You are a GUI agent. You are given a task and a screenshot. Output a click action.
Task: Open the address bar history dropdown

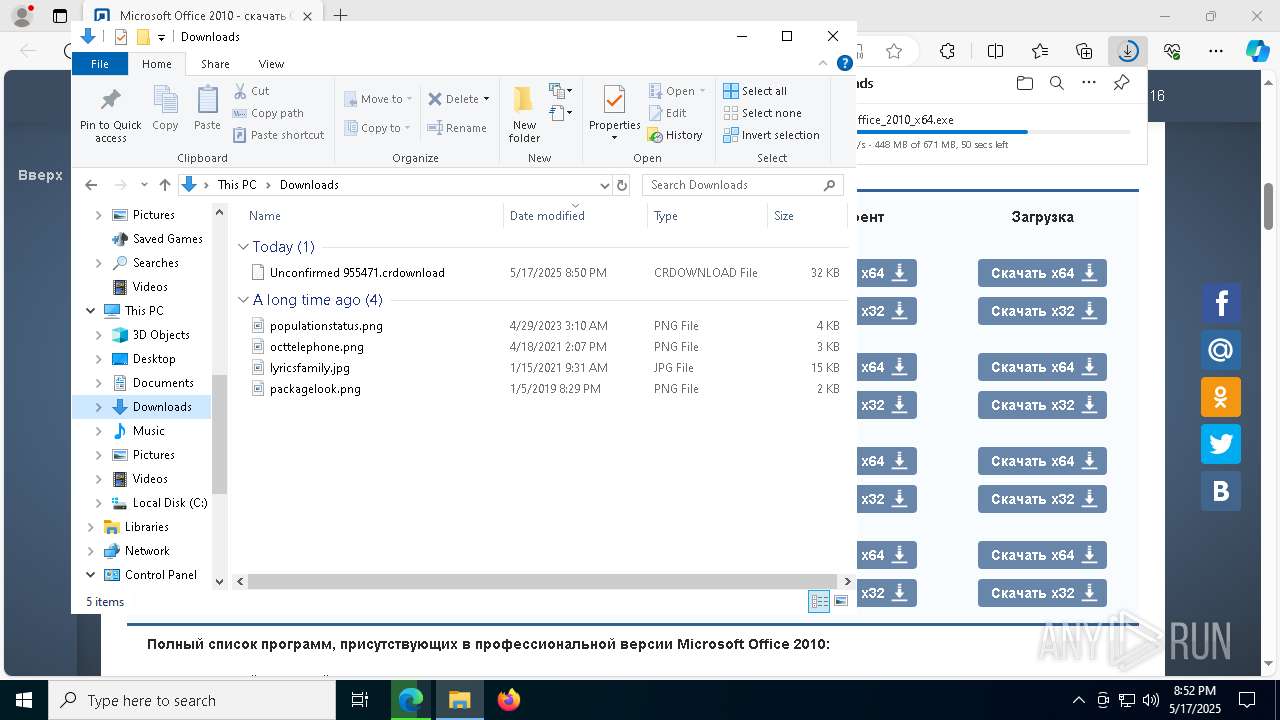click(604, 185)
